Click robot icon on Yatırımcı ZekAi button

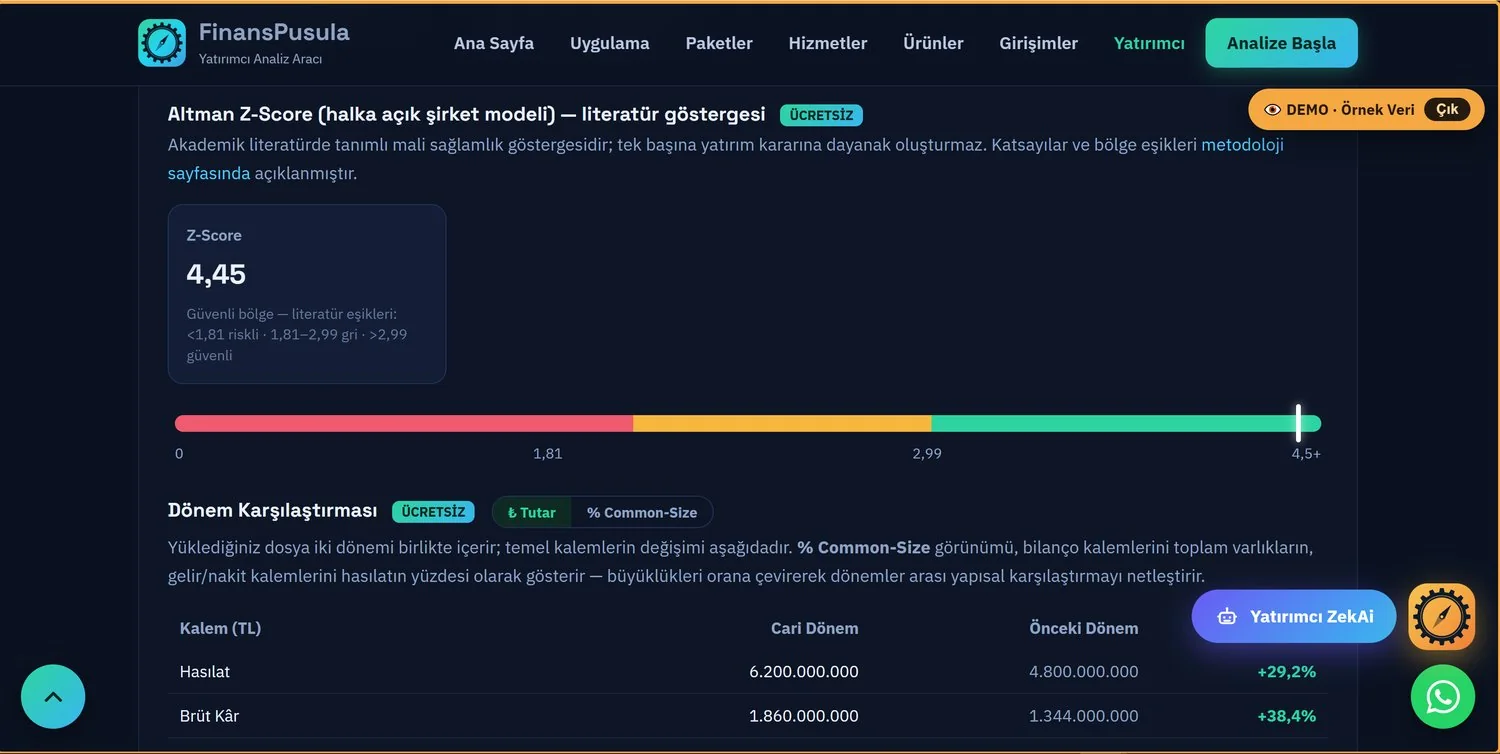[1226, 617]
